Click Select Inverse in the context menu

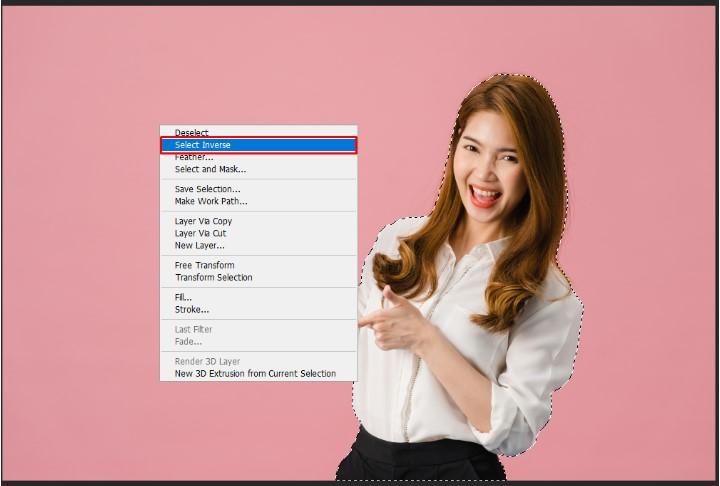click(x=258, y=145)
